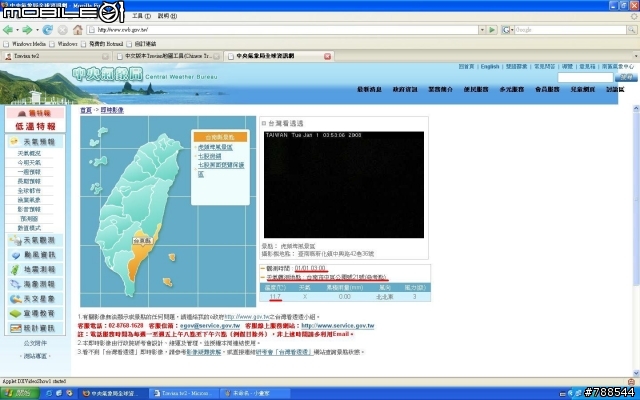Click the highlighted orange 台東縣 region on map
Viewport: 640px width, 400px height.
coord(141,255)
